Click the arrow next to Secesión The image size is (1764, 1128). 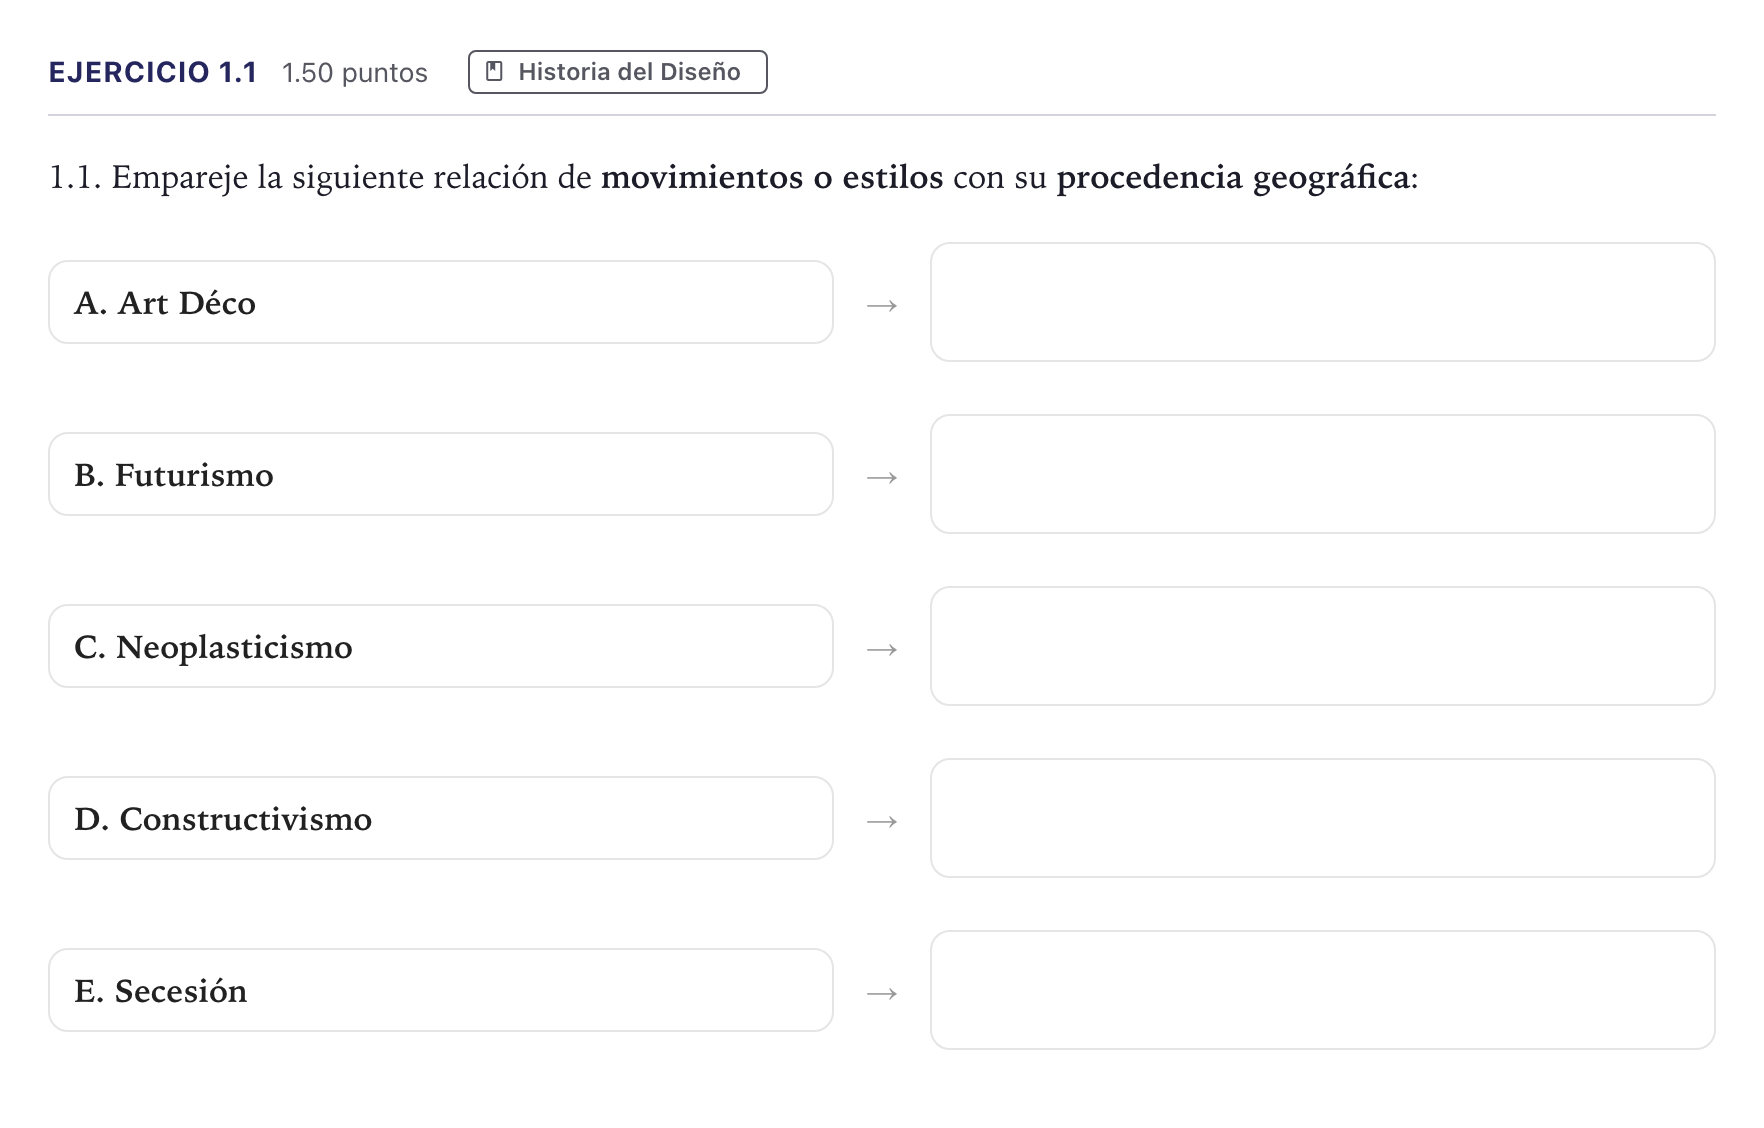pyautogui.click(x=882, y=993)
